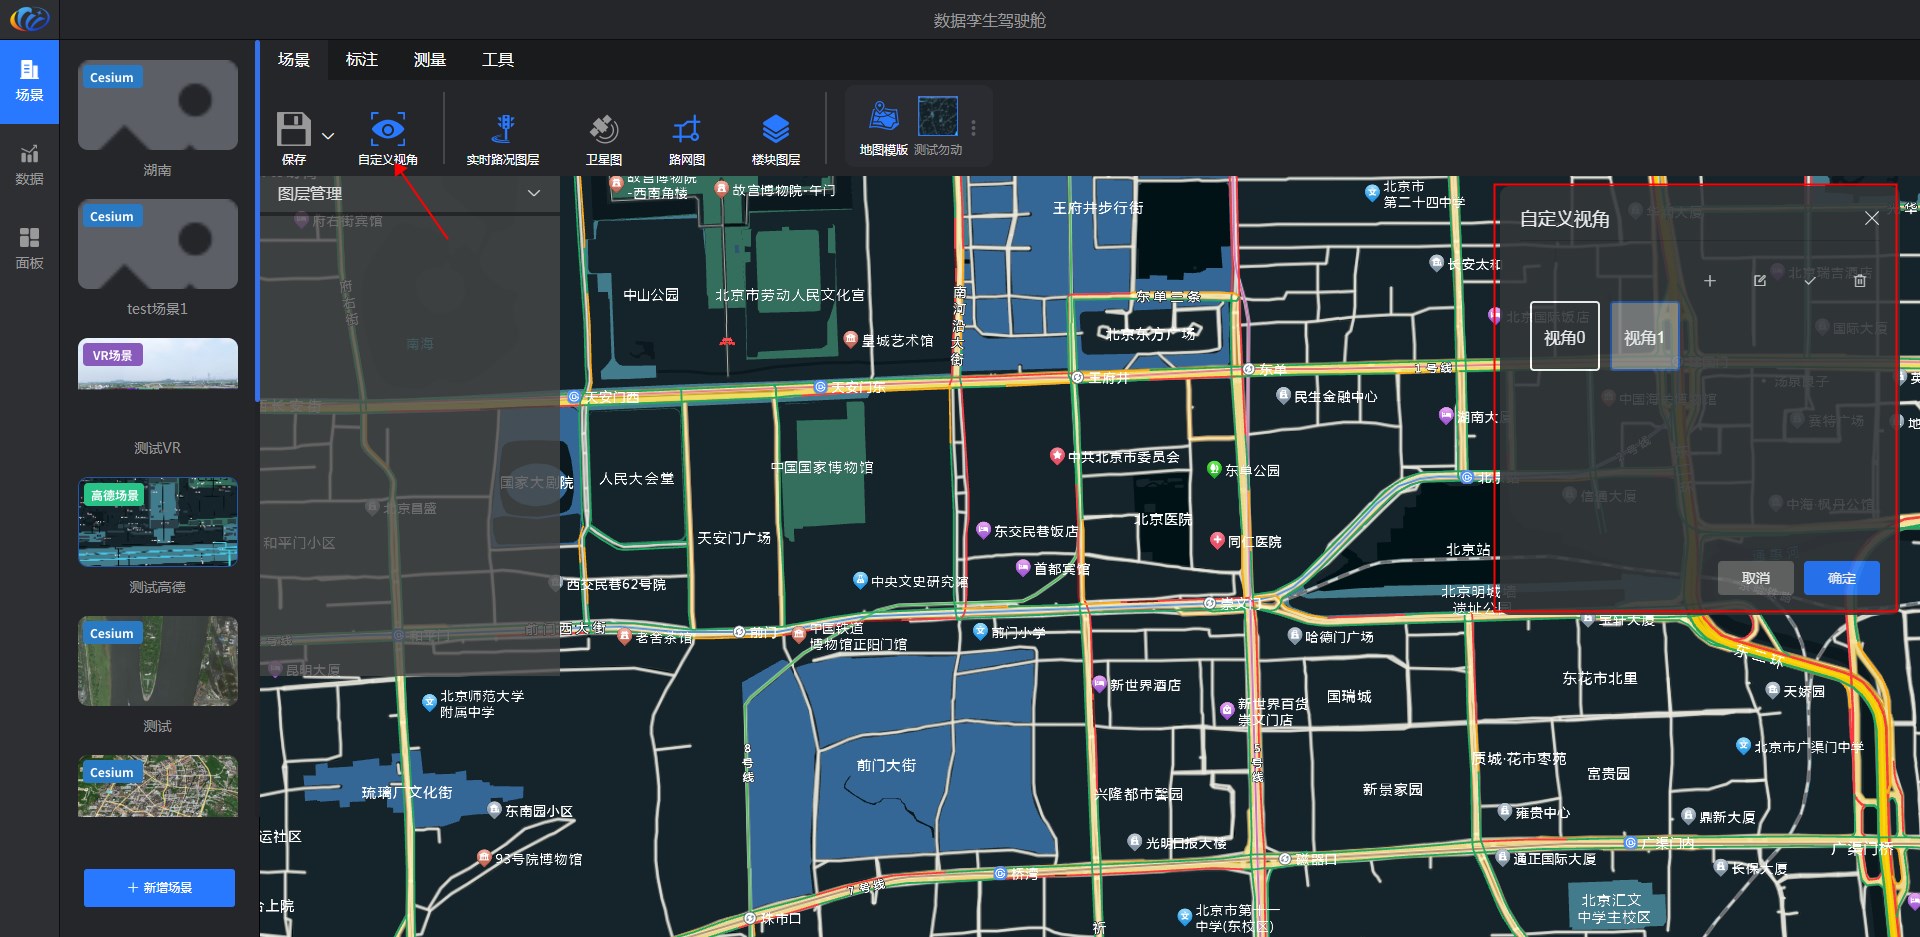Image resolution: width=1920 pixels, height=937 pixels.
Task: Click the save floppy disk icon
Action: point(293,129)
